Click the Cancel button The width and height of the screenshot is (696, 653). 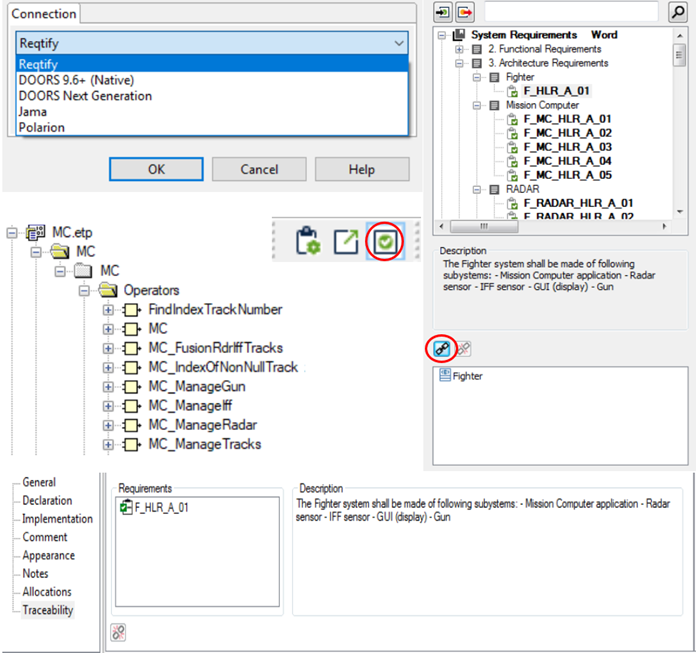259,169
